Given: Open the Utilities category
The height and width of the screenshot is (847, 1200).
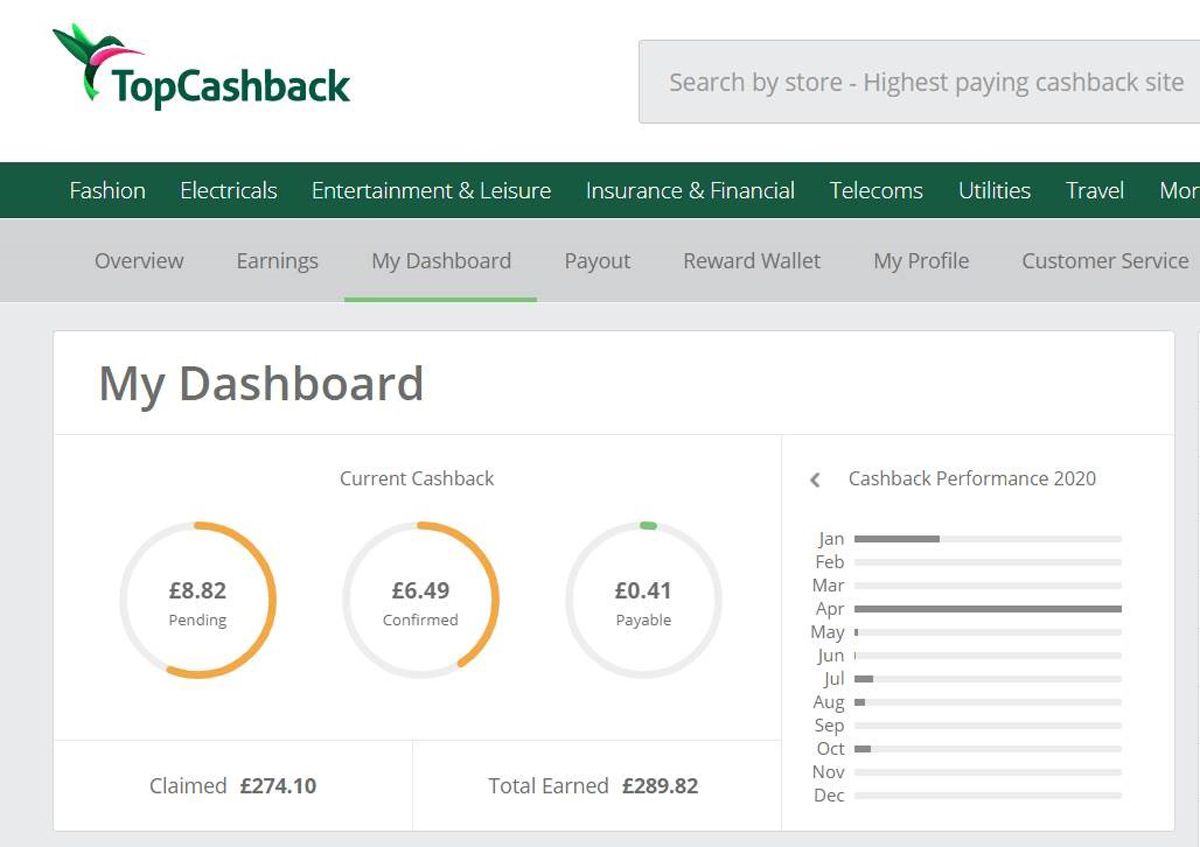Looking at the screenshot, I should [x=994, y=191].
